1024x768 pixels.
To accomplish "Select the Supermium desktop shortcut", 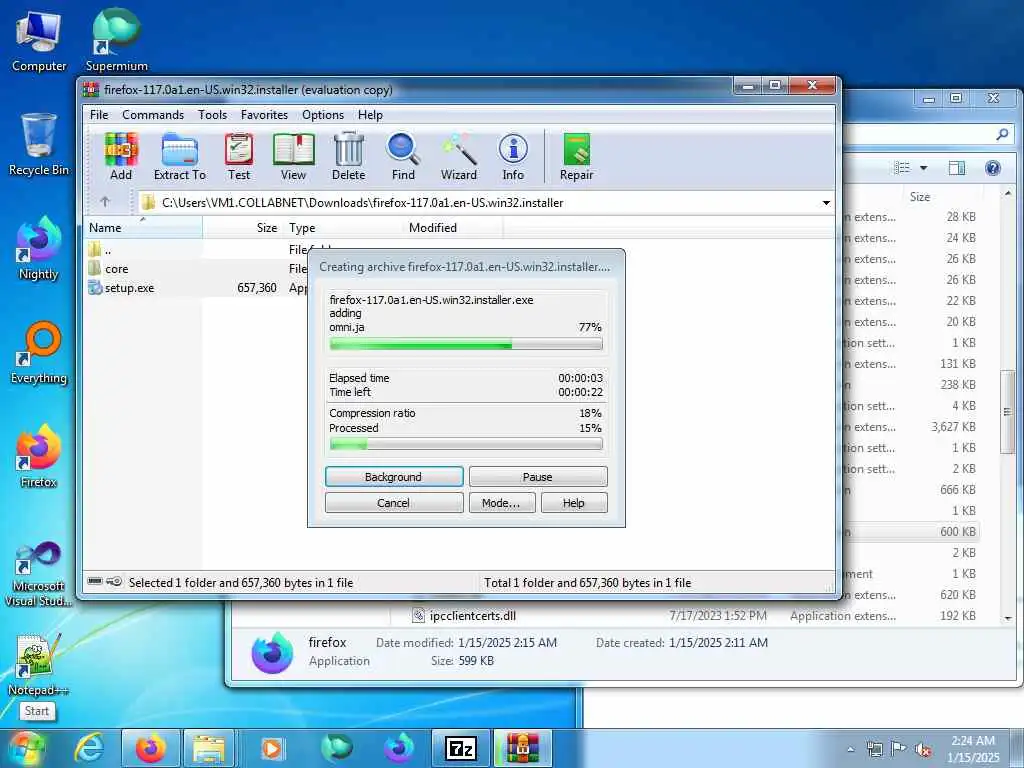I will click(x=116, y=40).
